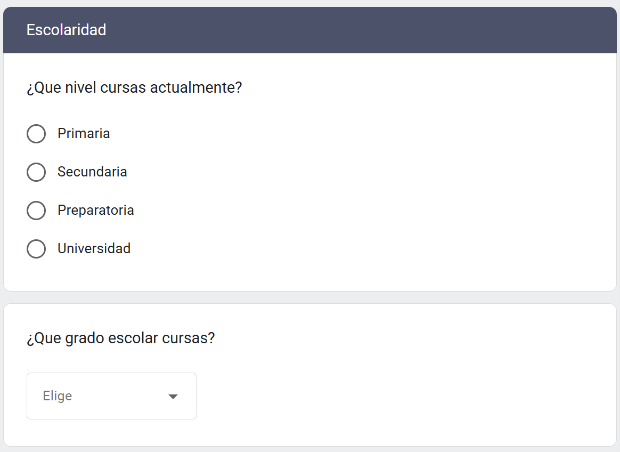
Task: Click the dark Escolaridad title bar background
Action: [x=356, y=30]
